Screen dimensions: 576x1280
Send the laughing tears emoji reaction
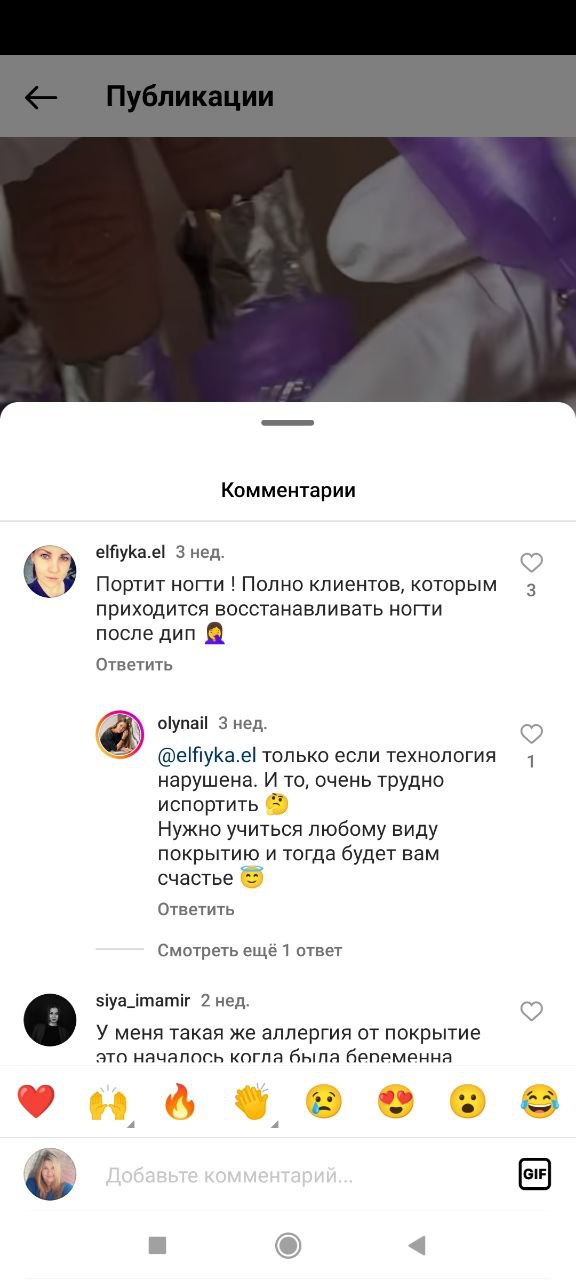(x=540, y=1102)
